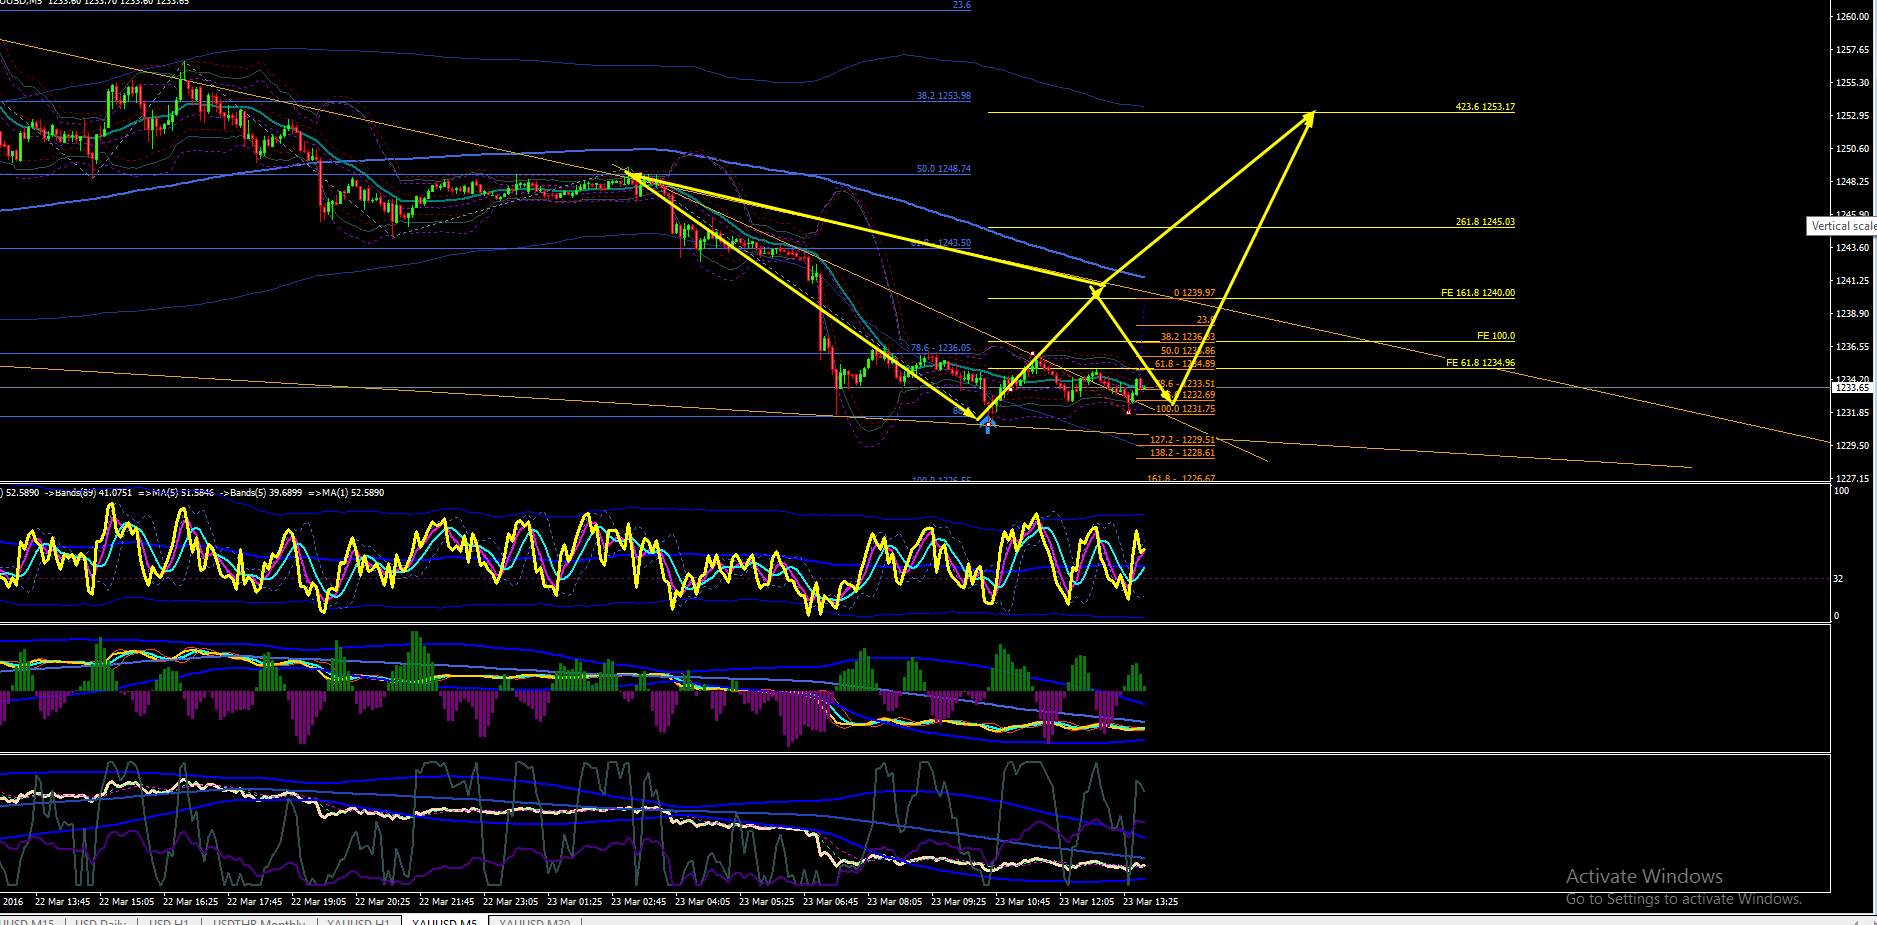This screenshot has height=925, width=1877.
Task: Click 1241.25 on the price scale
Action: [1852, 281]
